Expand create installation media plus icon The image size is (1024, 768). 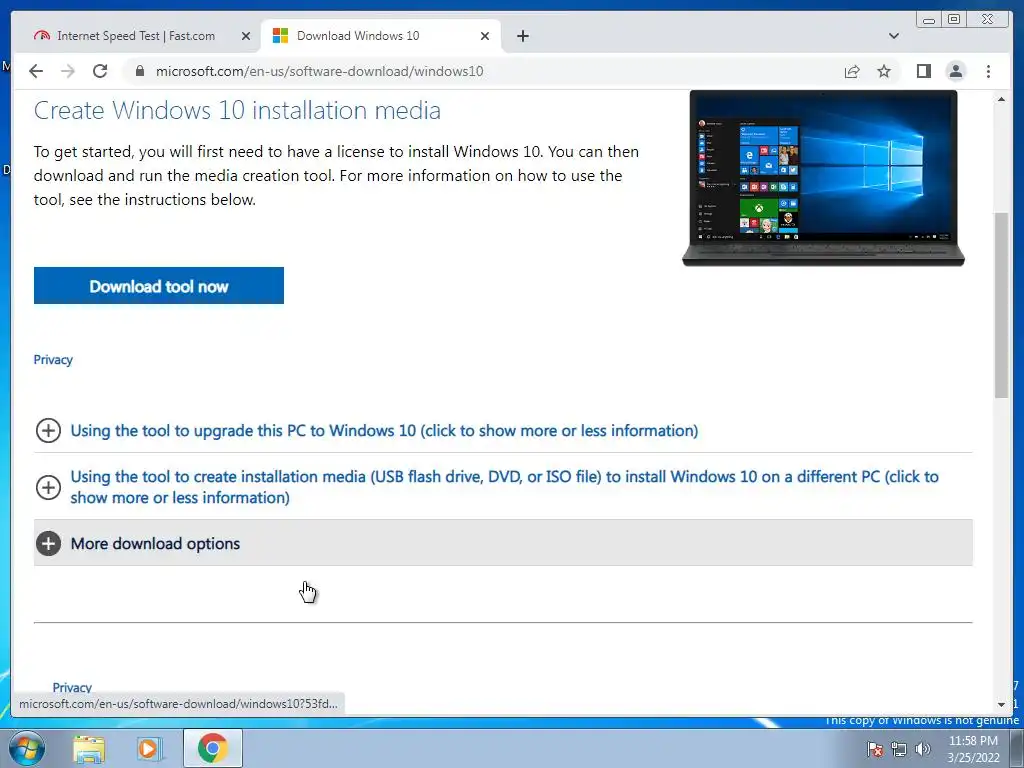48,487
